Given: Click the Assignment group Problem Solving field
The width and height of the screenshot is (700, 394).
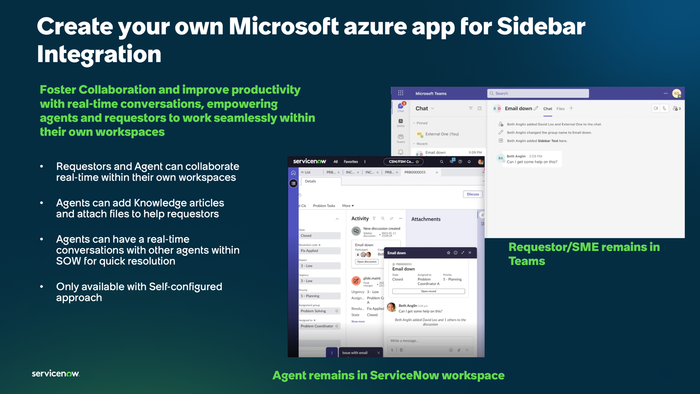Looking at the screenshot, I should click(x=320, y=311).
